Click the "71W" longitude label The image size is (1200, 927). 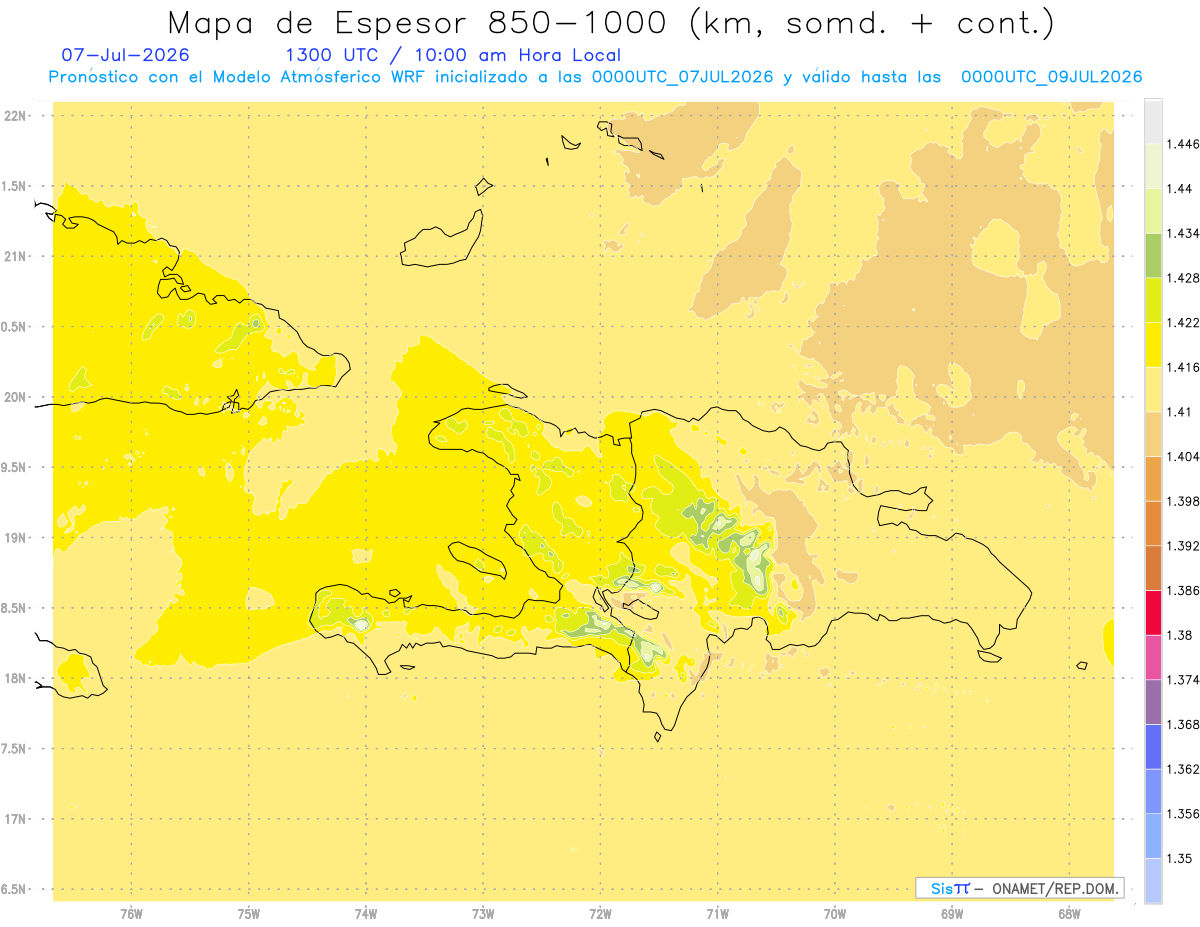click(x=717, y=914)
